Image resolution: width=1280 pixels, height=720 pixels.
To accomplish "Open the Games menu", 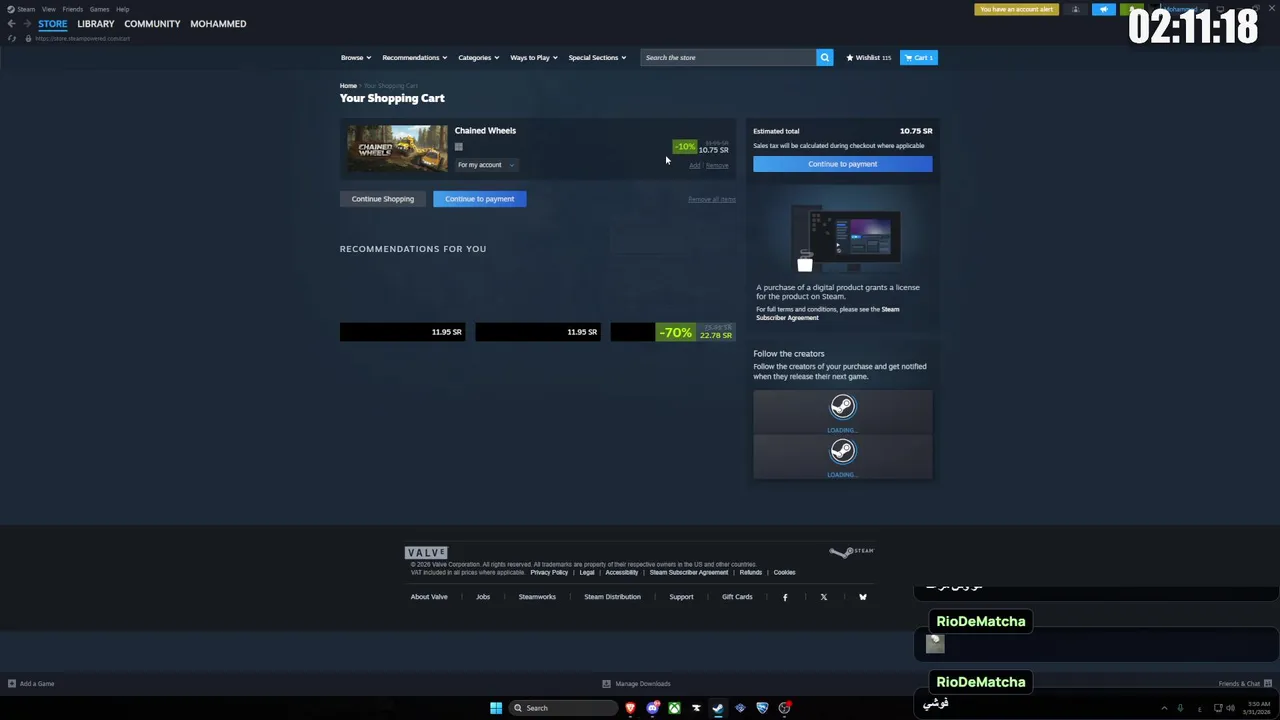I will point(99,9).
